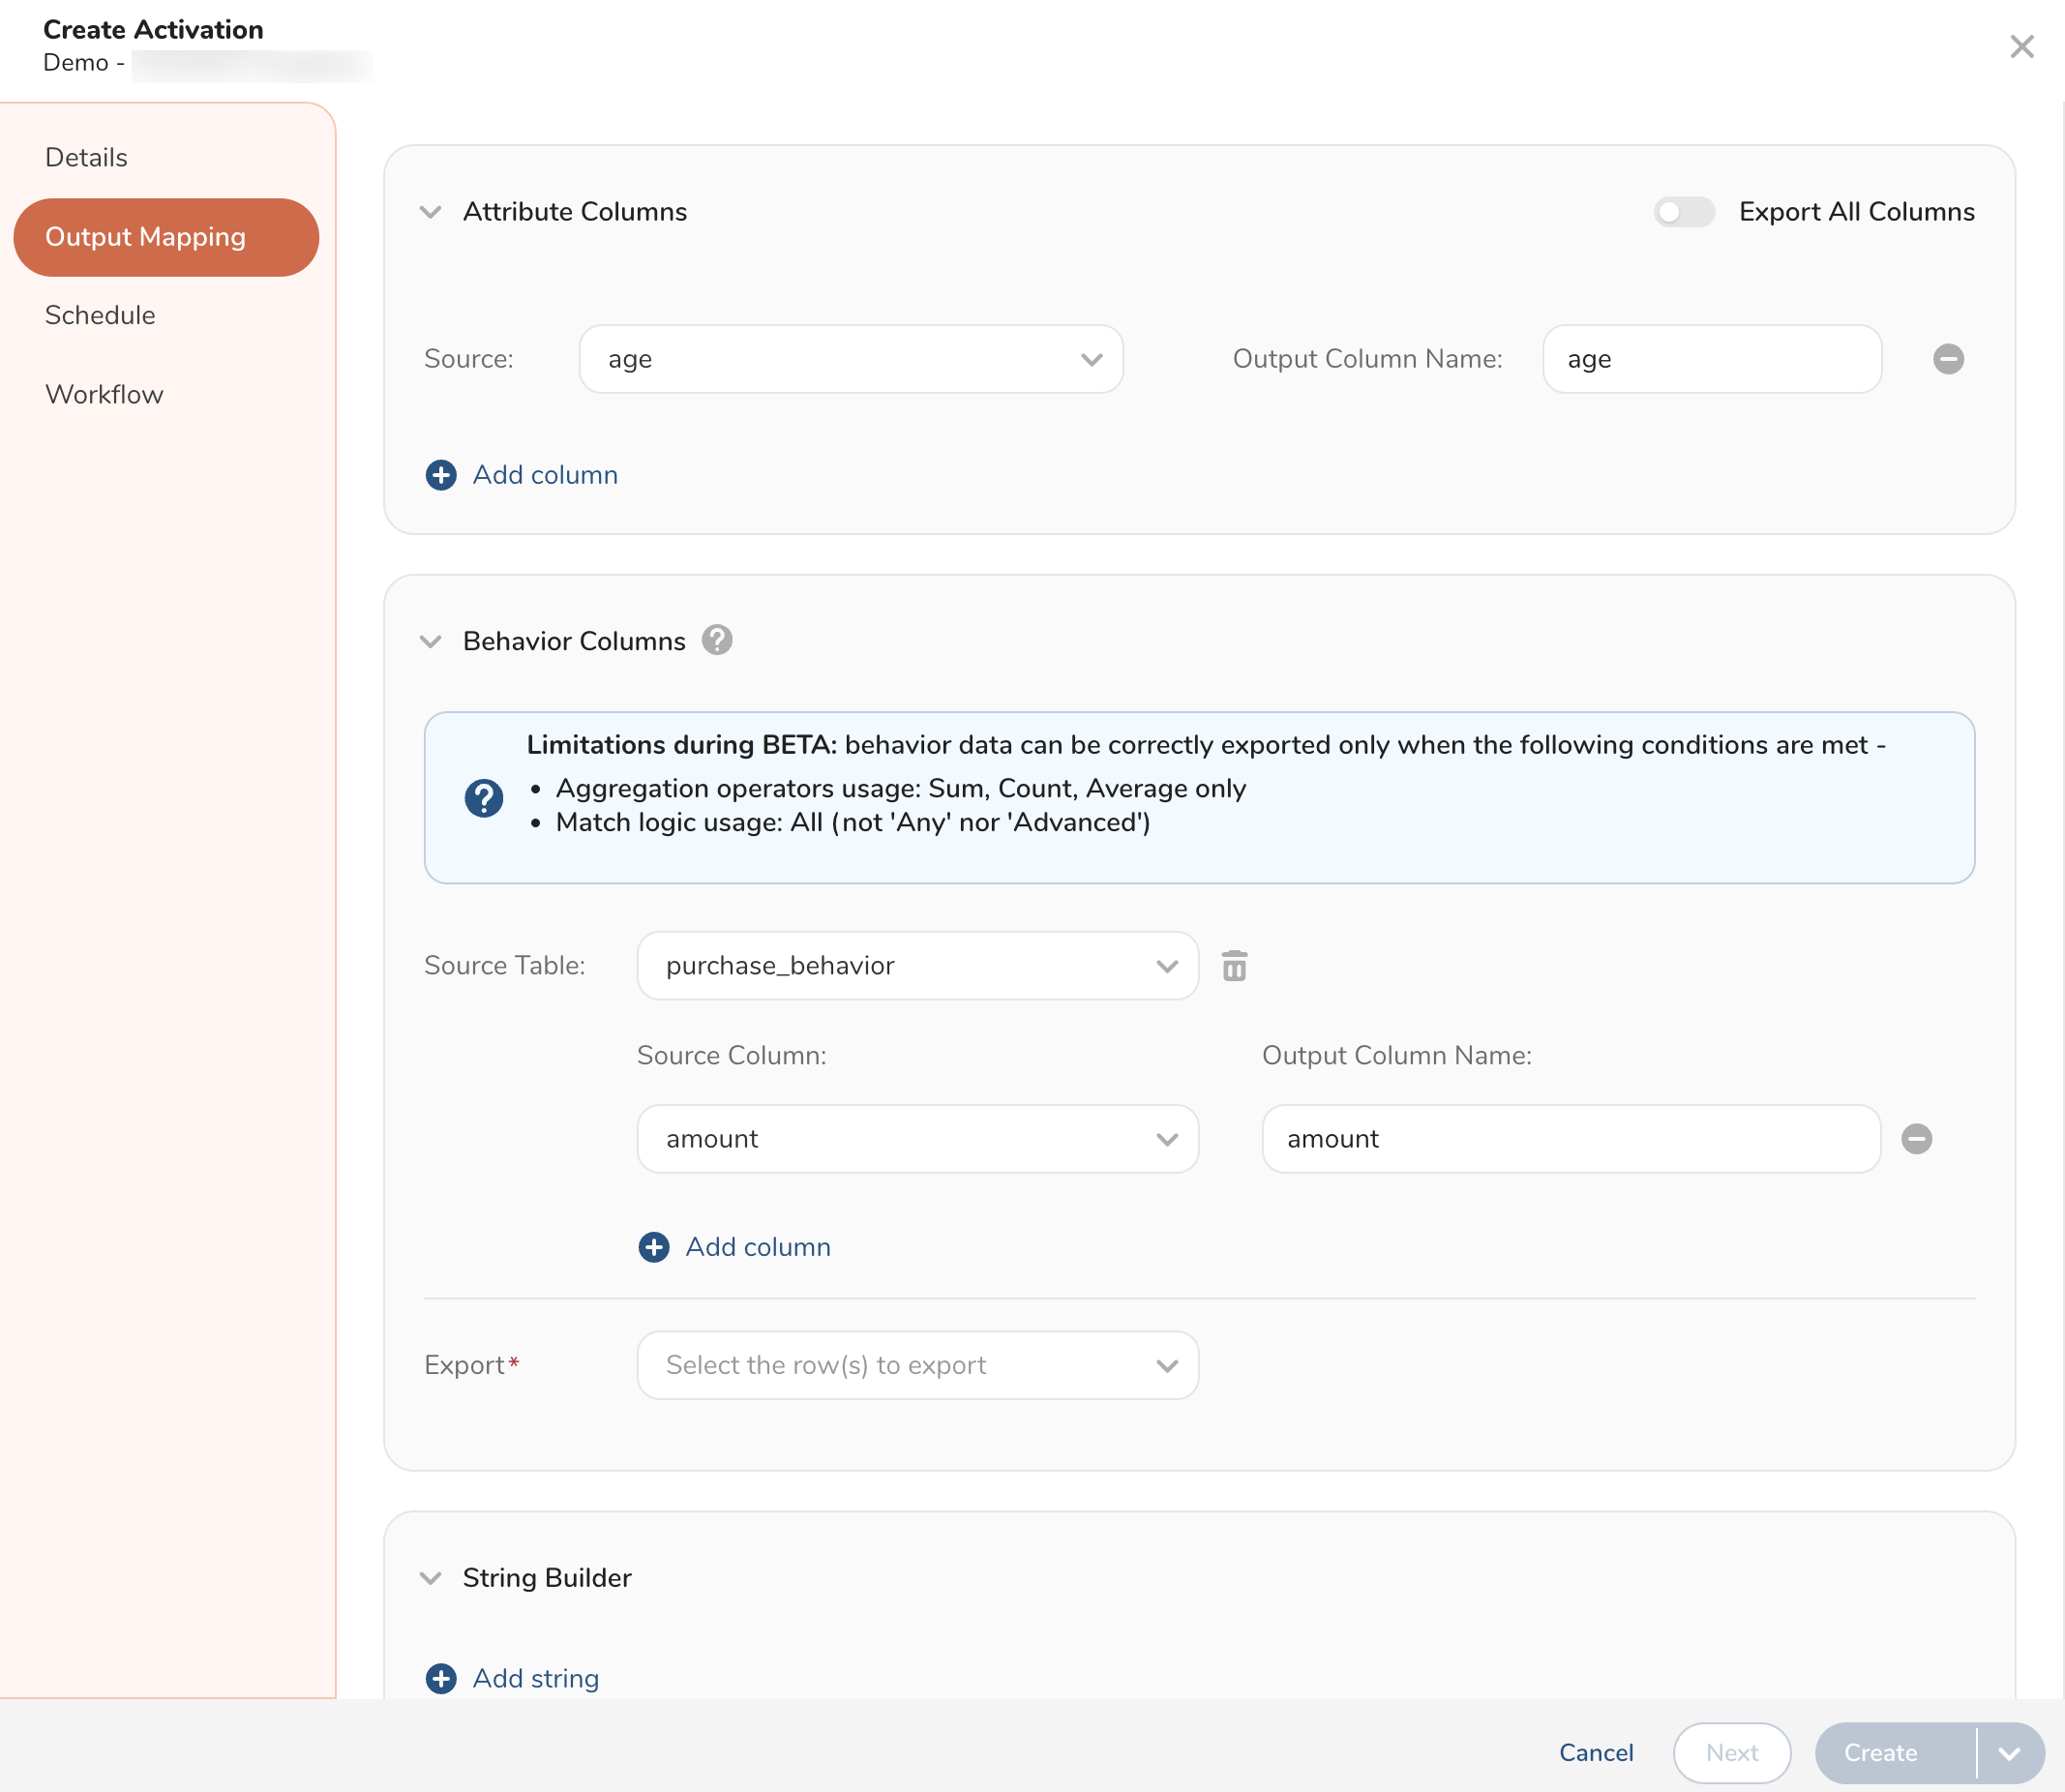Go to the Schedule step

click(x=100, y=316)
